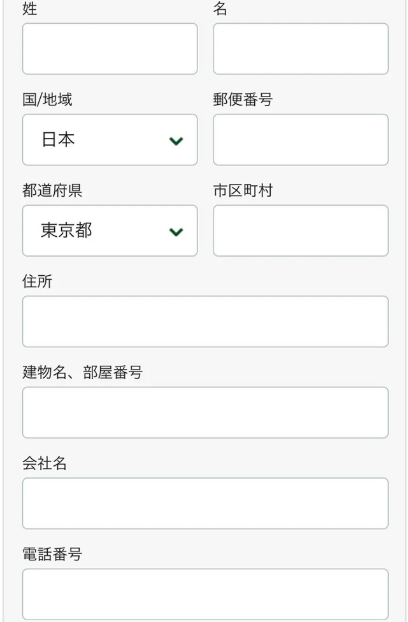Focus the 名 (first name) input field
408x622 pixels.
301,49
